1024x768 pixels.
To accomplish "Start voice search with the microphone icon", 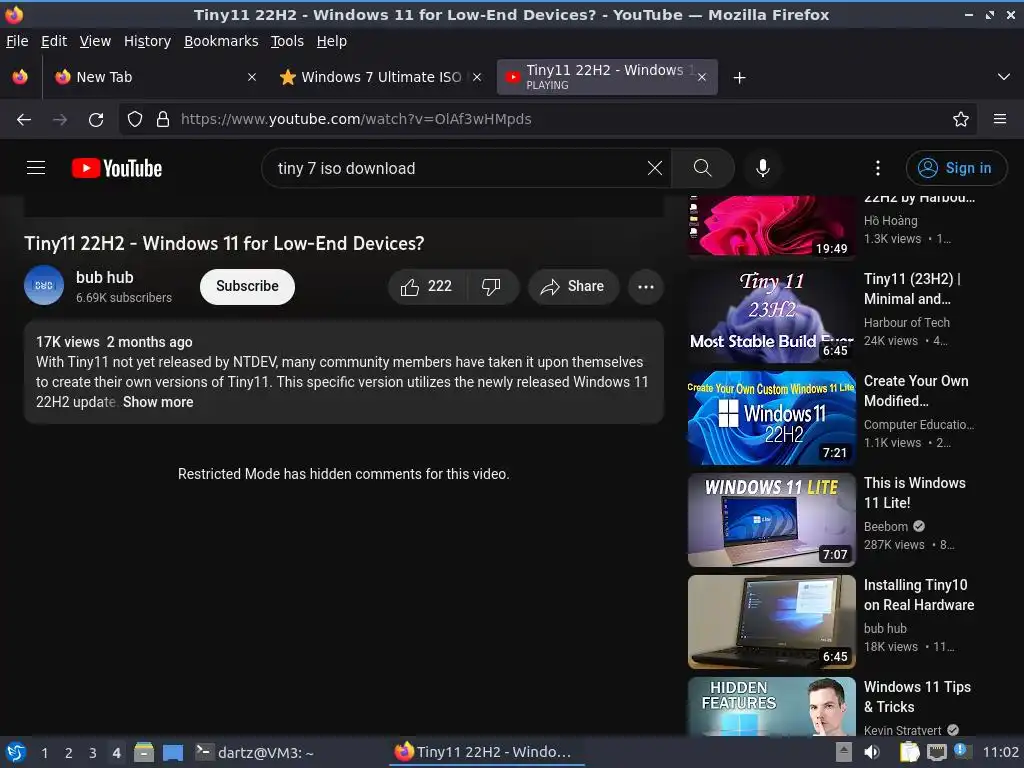I will point(762,168).
